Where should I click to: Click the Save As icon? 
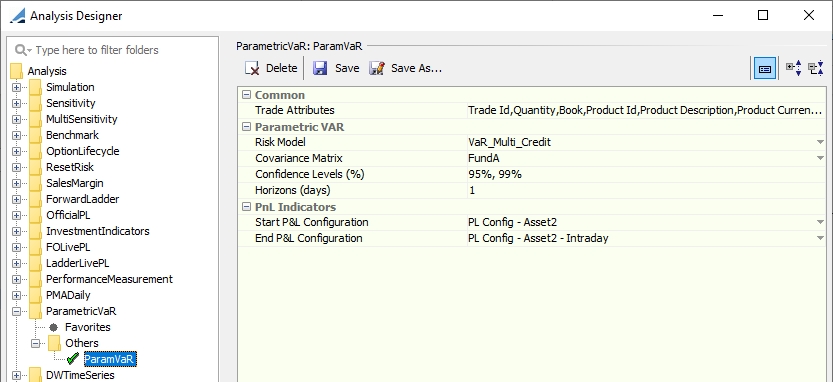coord(377,69)
